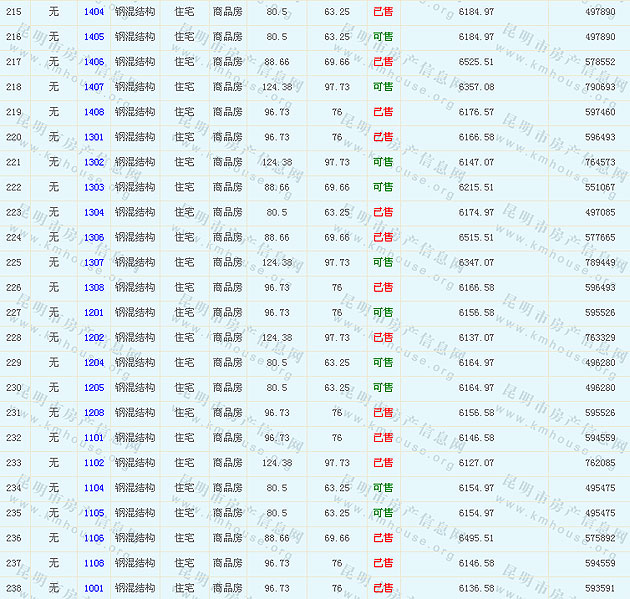Click room number 1301
630x599 pixels.
pyautogui.click(x=93, y=137)
